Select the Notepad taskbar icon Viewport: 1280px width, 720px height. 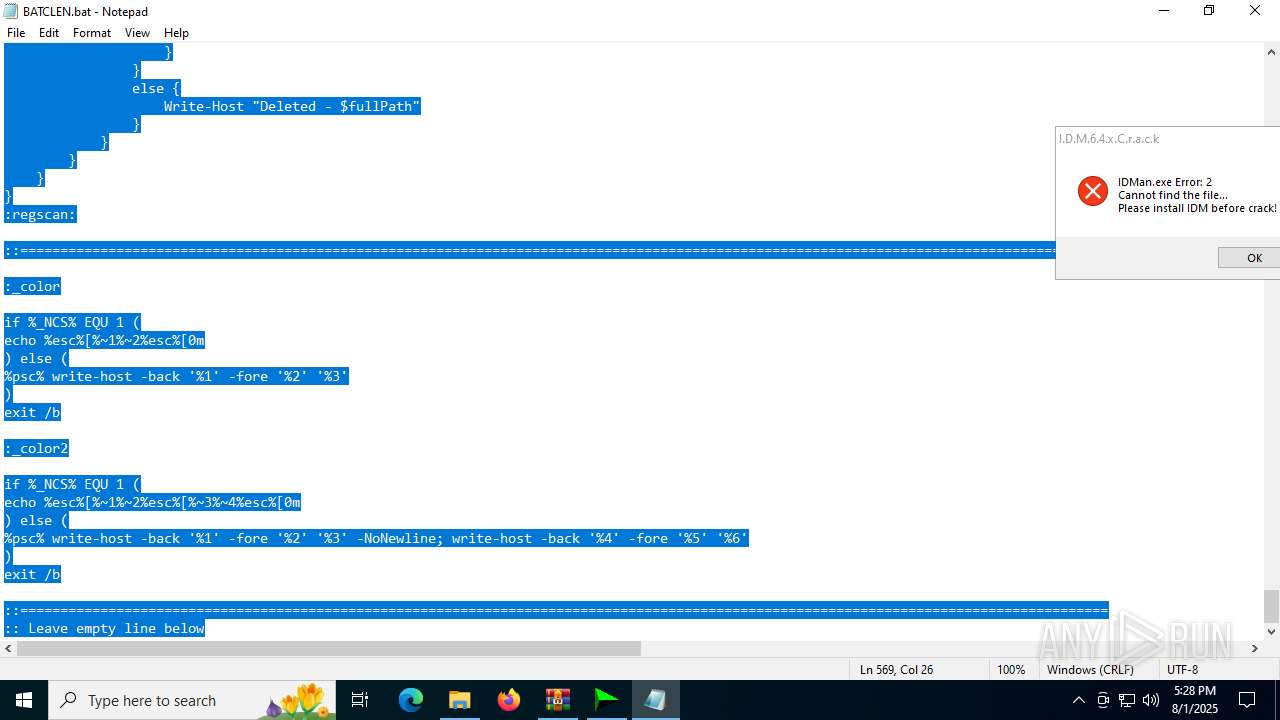point(655,700)
